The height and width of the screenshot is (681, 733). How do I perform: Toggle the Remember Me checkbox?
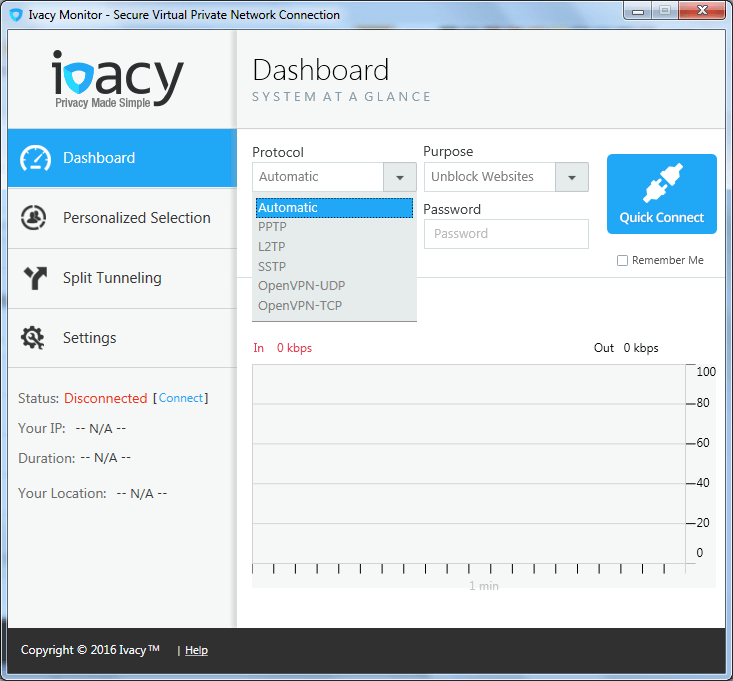(622, 260)
